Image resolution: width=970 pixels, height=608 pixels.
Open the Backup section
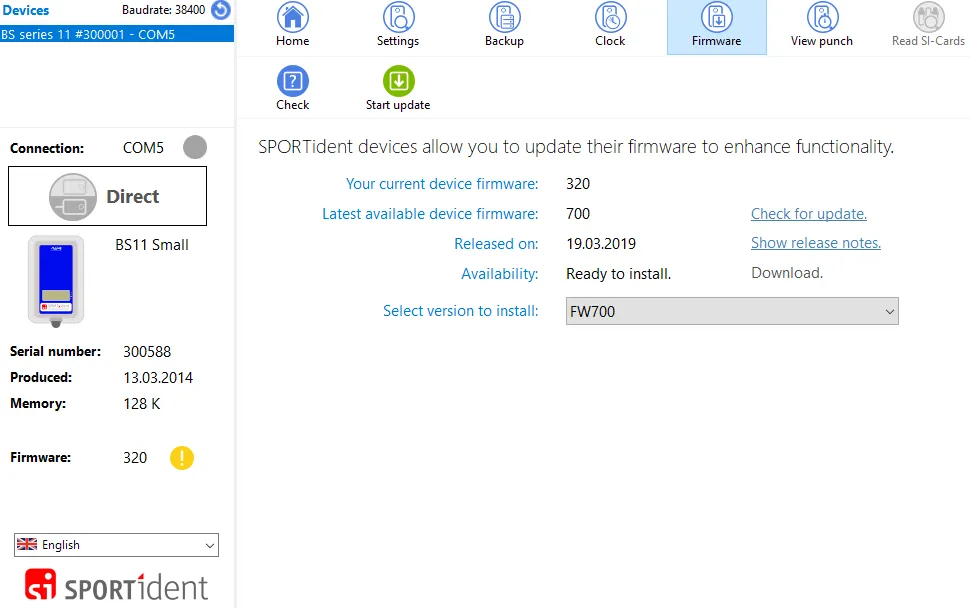point(504,25)
